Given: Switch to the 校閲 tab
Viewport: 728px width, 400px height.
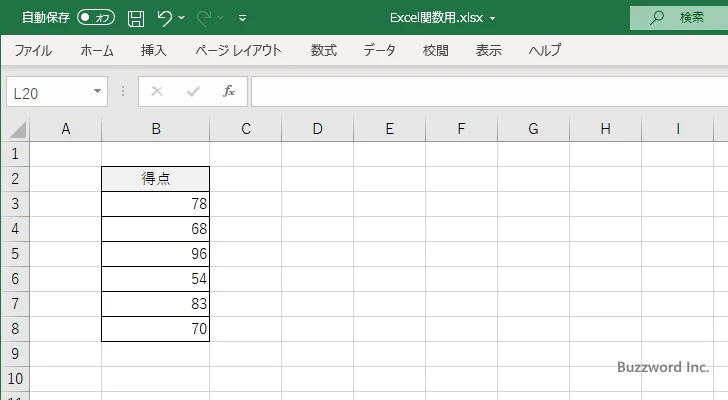Looking at the screenshot, I should tap(436, 50).
